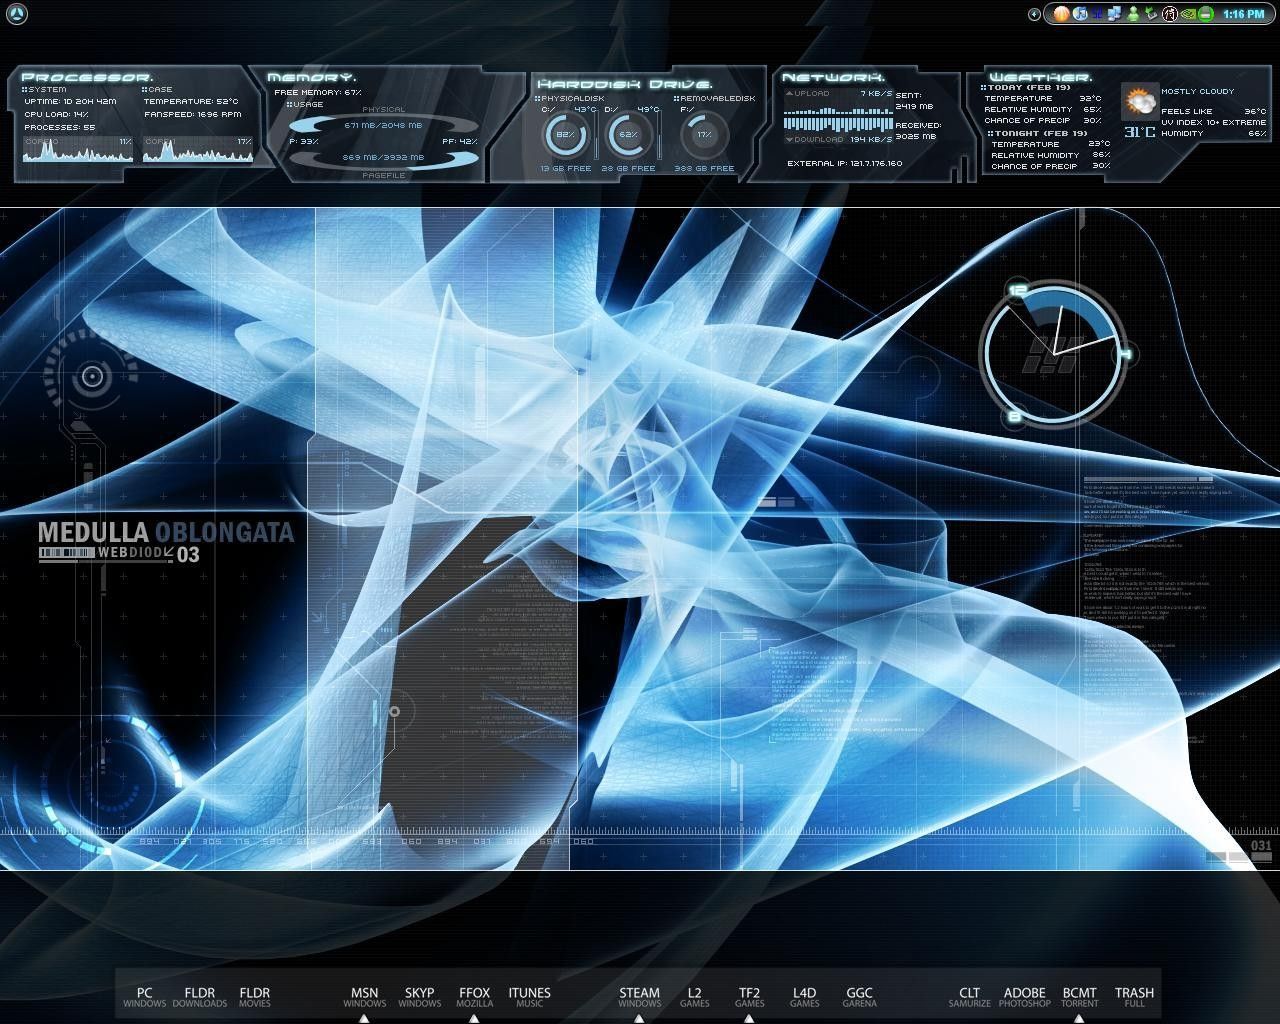Image resolution: width=1280 pixels, height=1024 pixels.
Task: Launch Firefox via the FFOX Mozilla dock item
Action: pyautogui.click(x=475, y=992)
